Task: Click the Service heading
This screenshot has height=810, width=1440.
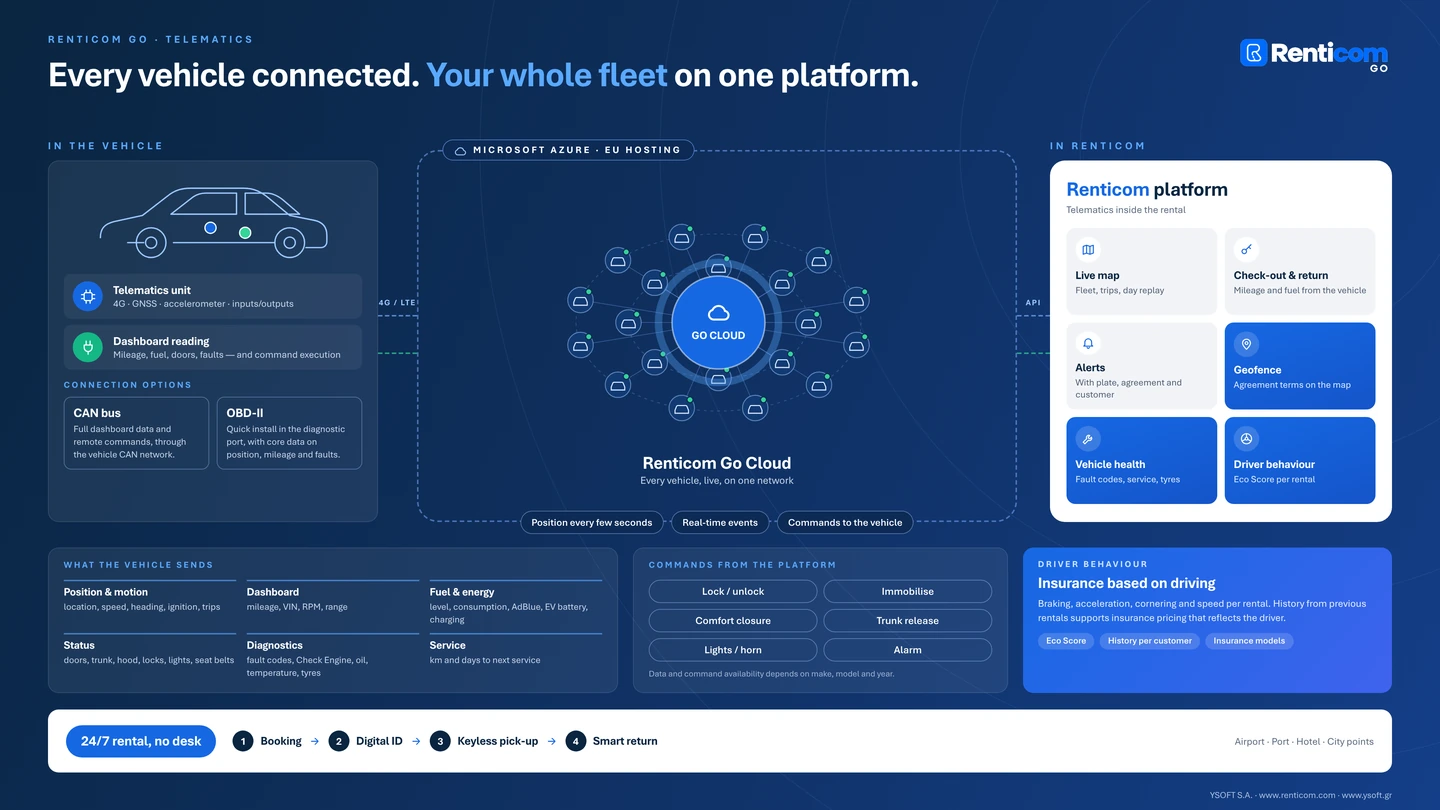Action: coord(448,645)
